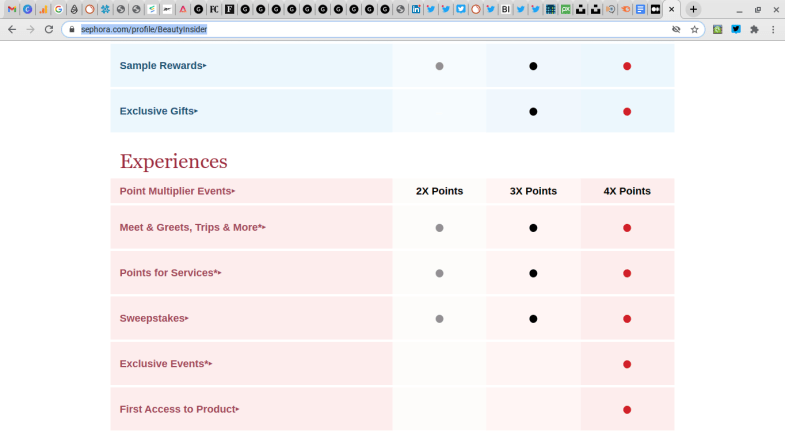The image size is (785, 442).
Task: Open the BI tab
Action: [x=506, y=9]
